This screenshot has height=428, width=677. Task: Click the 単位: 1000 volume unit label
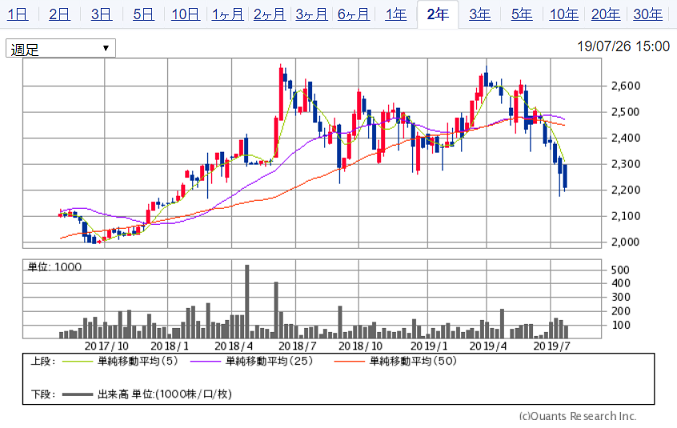54,267
